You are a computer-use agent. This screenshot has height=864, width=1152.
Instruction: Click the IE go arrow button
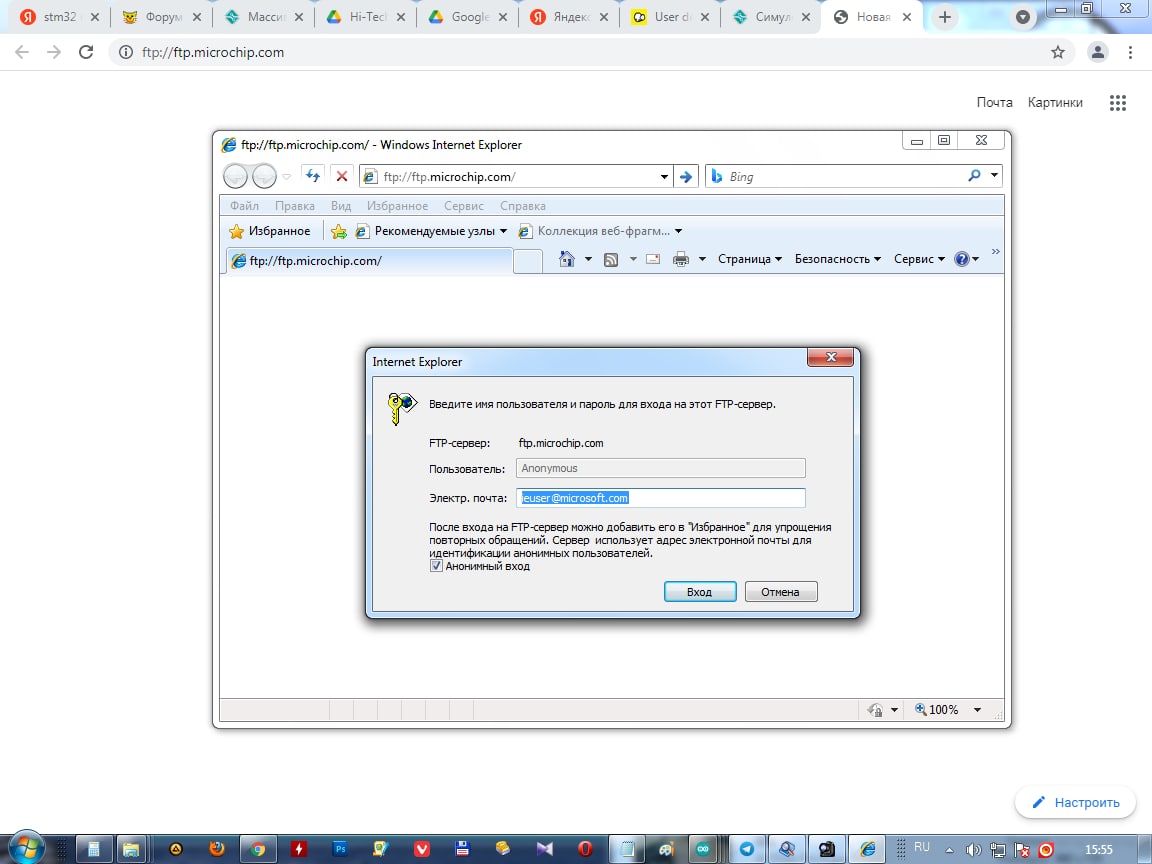685,176
